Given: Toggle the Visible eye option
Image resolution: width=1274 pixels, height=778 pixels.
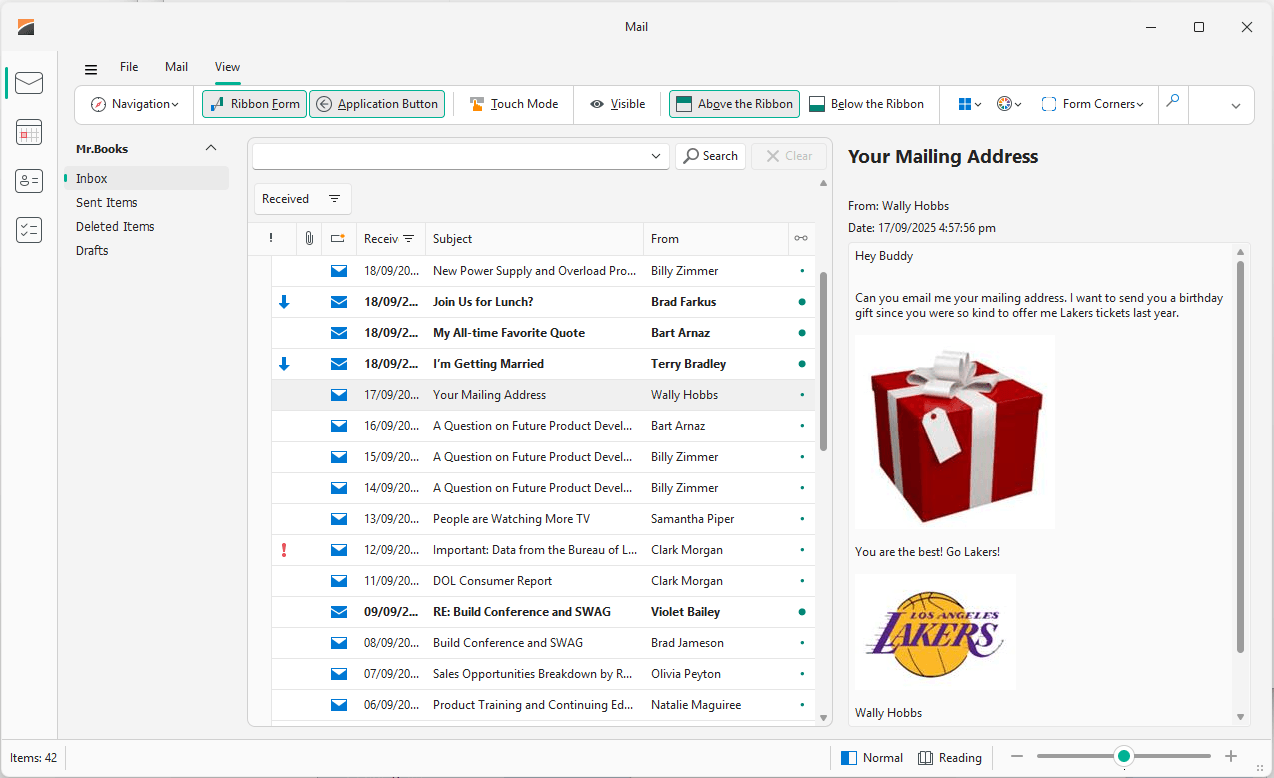Looking at the screenshot, I should (617, 104).
